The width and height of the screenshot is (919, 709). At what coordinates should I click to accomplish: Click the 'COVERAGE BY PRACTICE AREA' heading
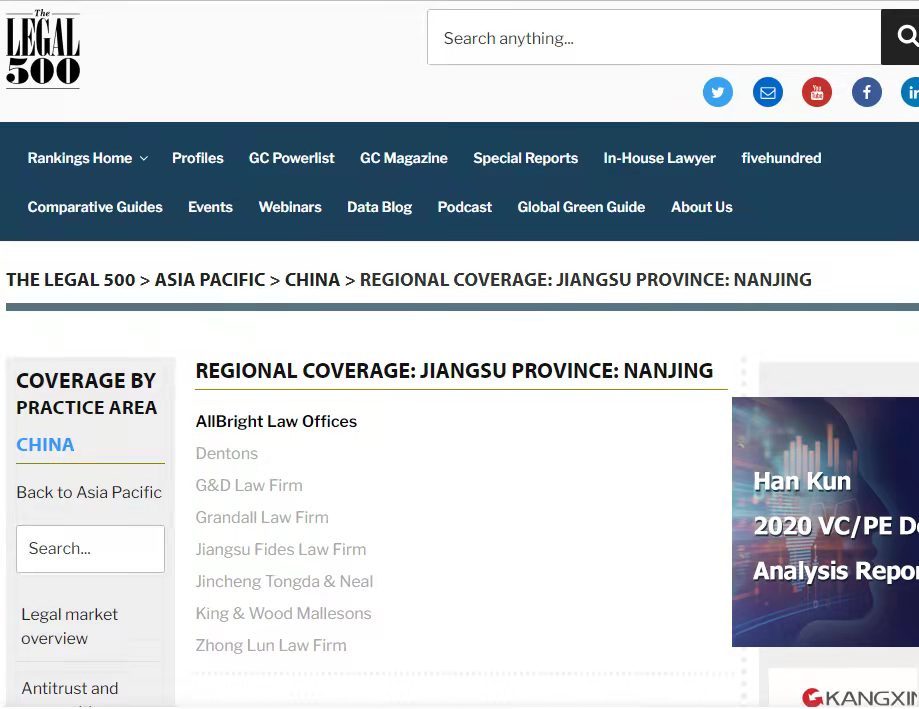click(87, 394)
